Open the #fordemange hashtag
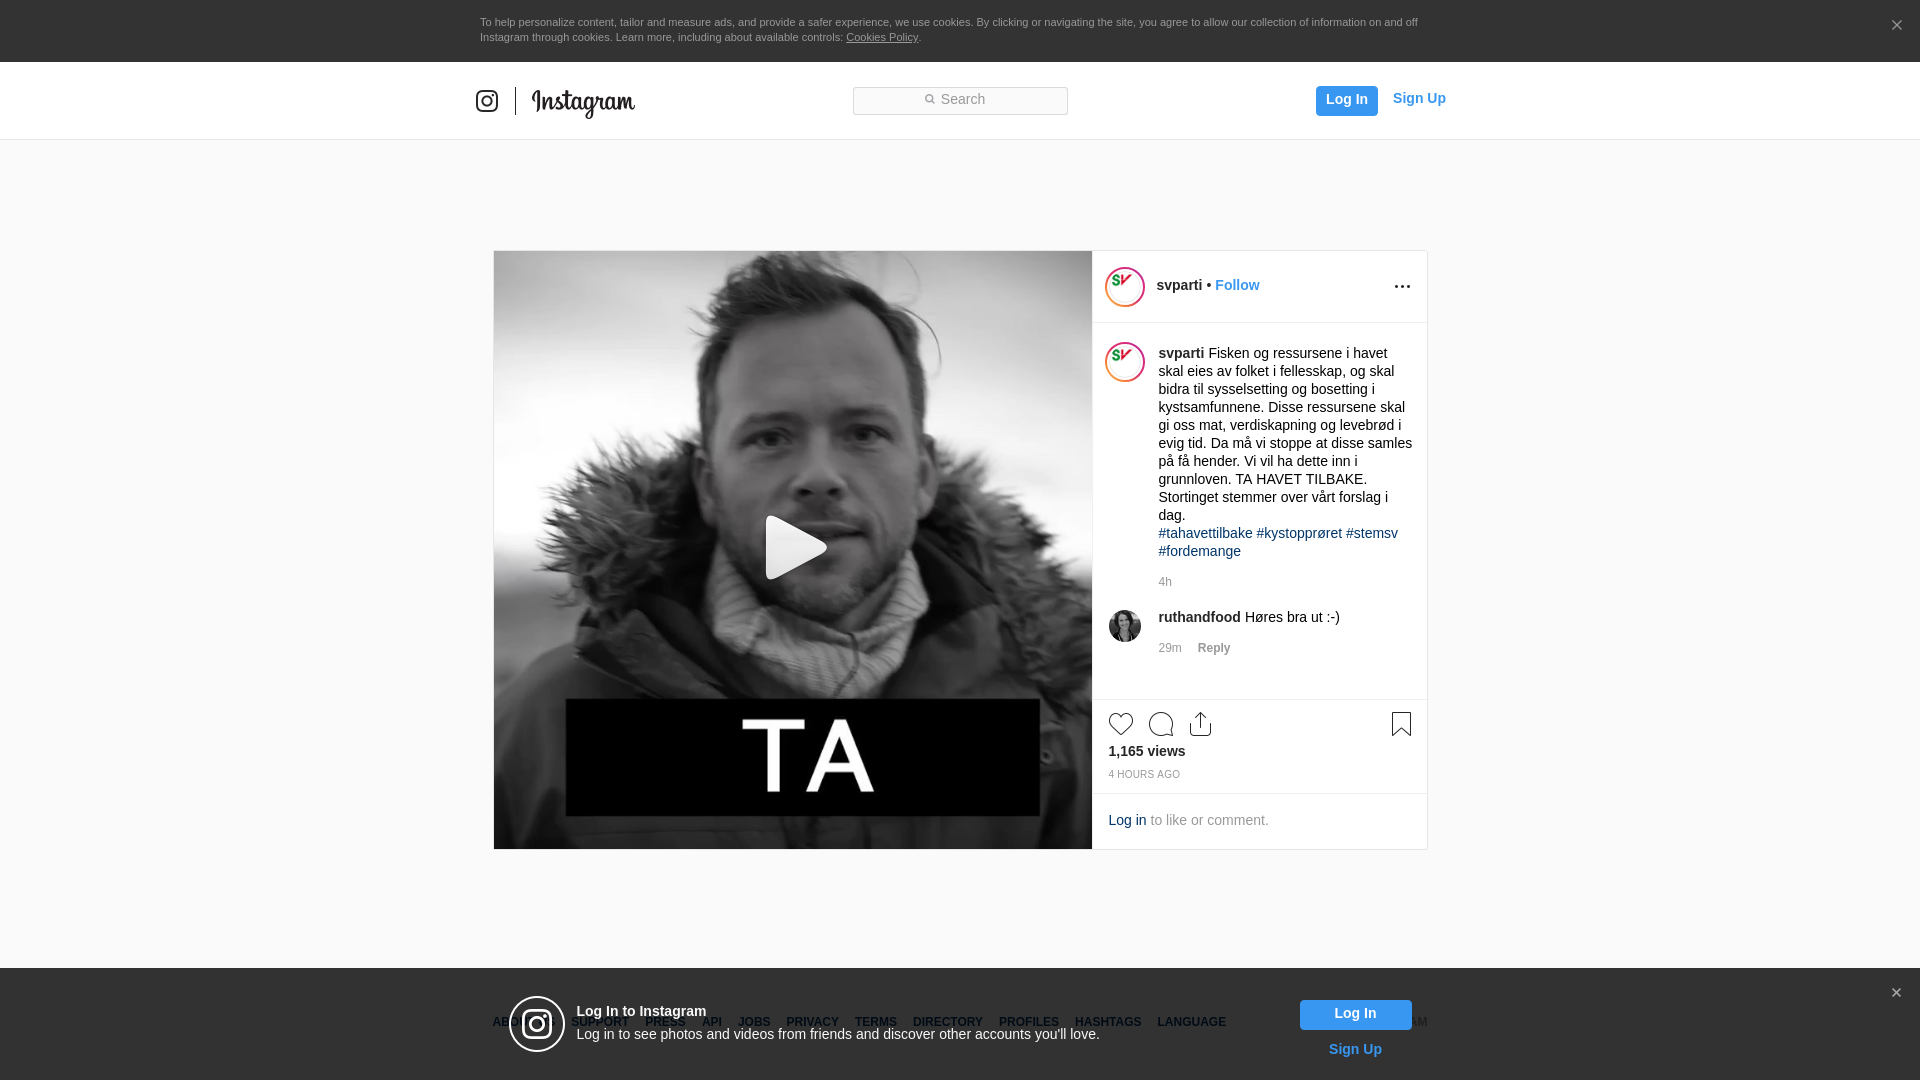Screen dimensions: 1920x1080 pyautogui.click(x=1199, y=551)
